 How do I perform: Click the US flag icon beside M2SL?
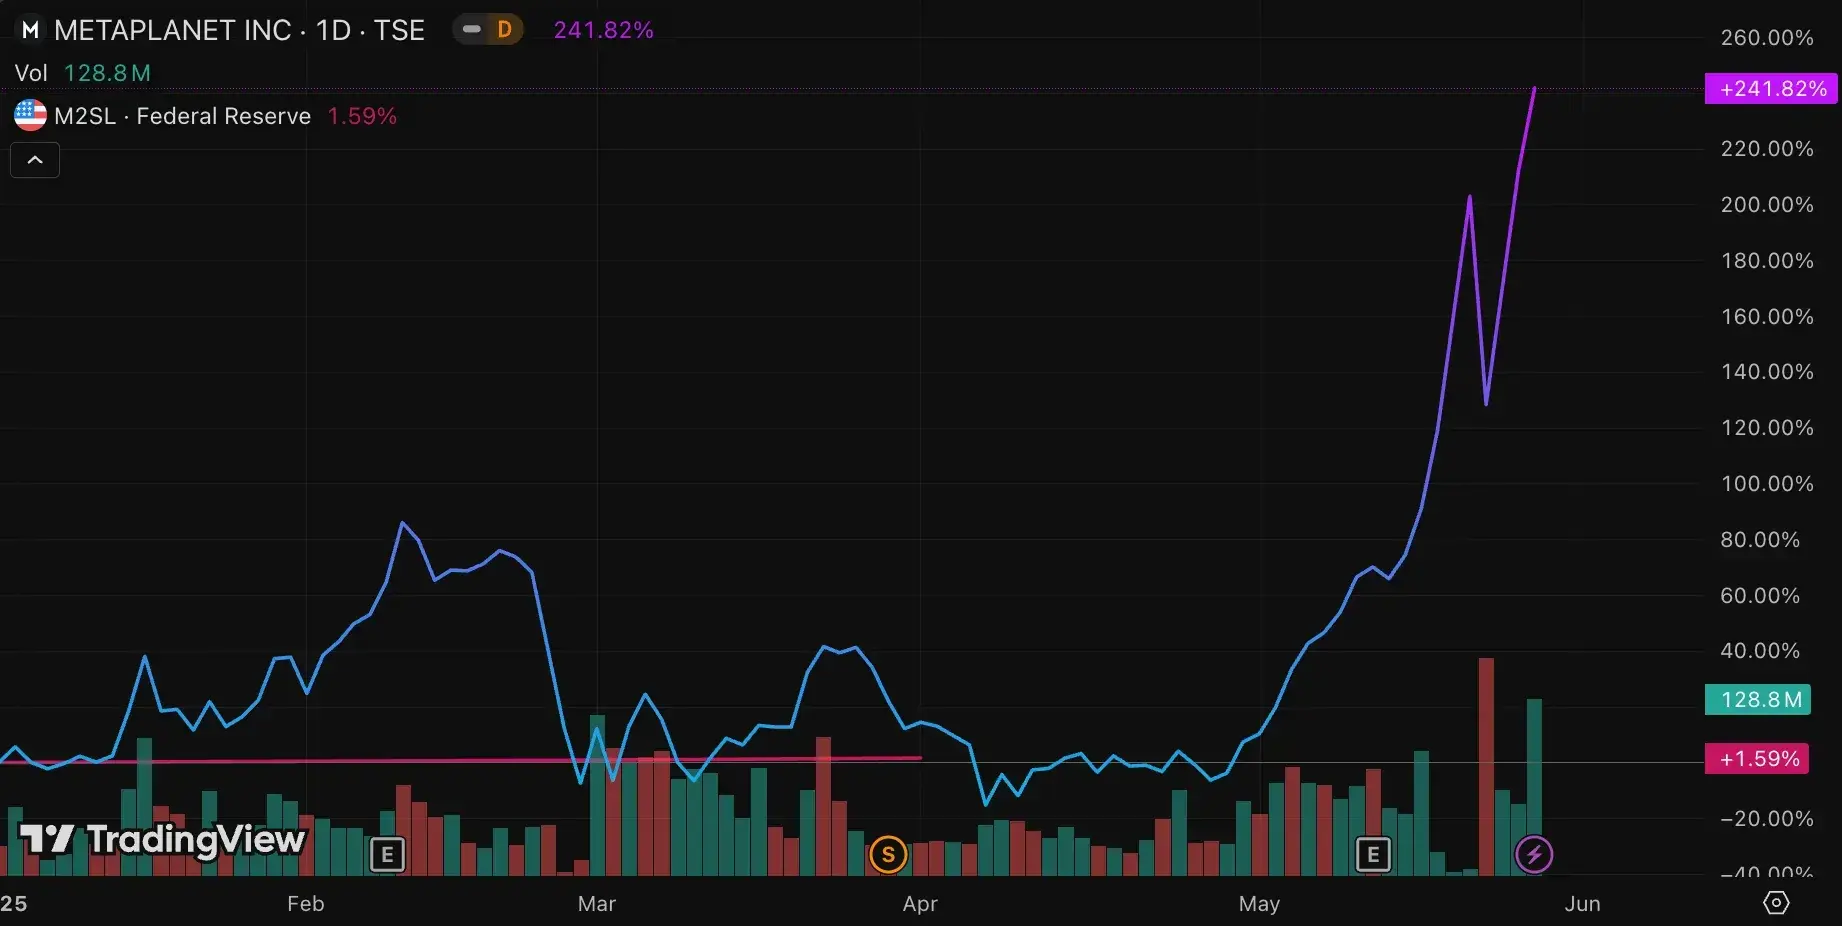(29, 115)
